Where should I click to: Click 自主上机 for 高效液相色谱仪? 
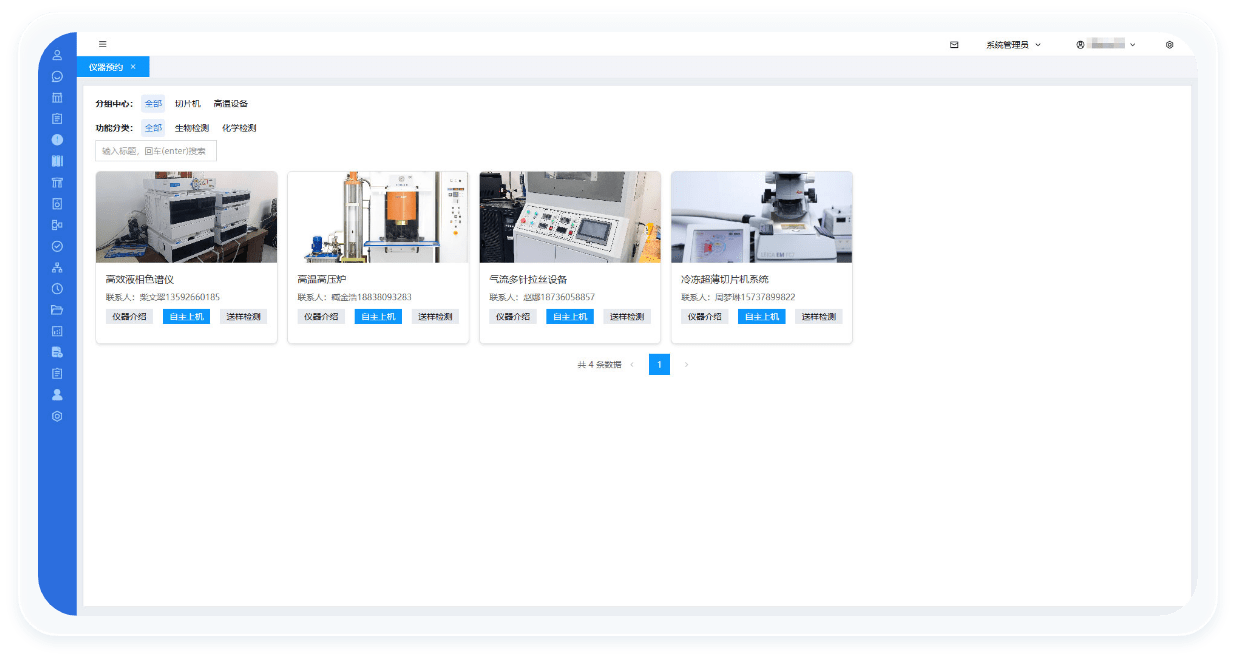186,317
